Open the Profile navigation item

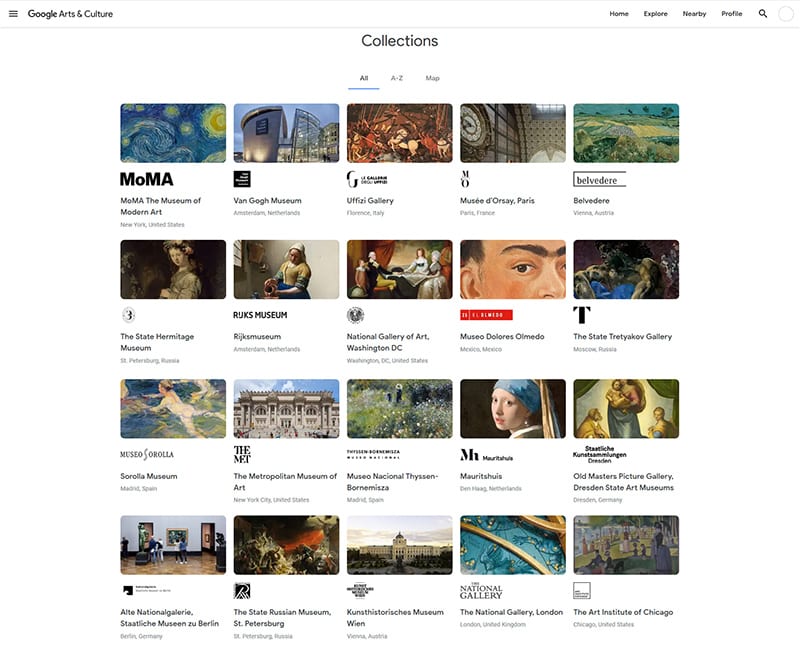pyautogui.click(x=732, y=14)
